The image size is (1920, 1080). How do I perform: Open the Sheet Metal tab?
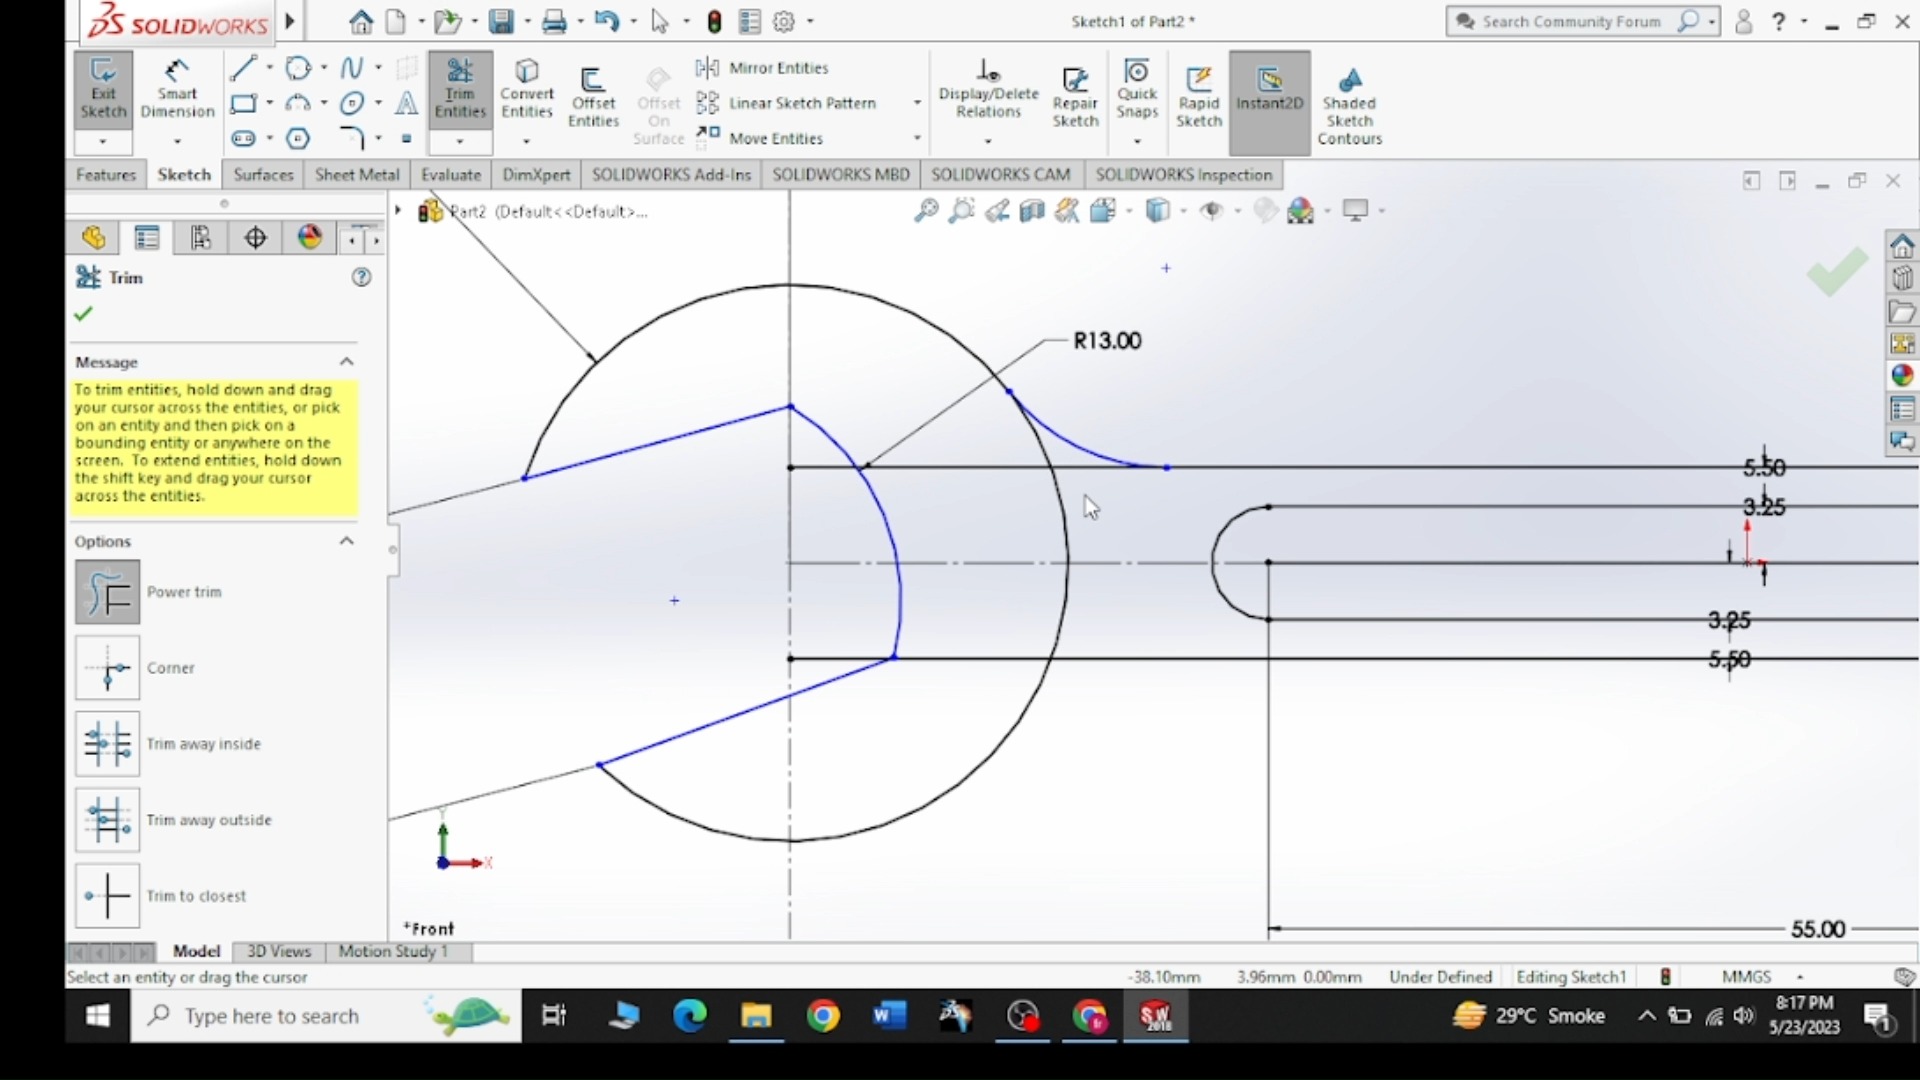tap(357, 175)
